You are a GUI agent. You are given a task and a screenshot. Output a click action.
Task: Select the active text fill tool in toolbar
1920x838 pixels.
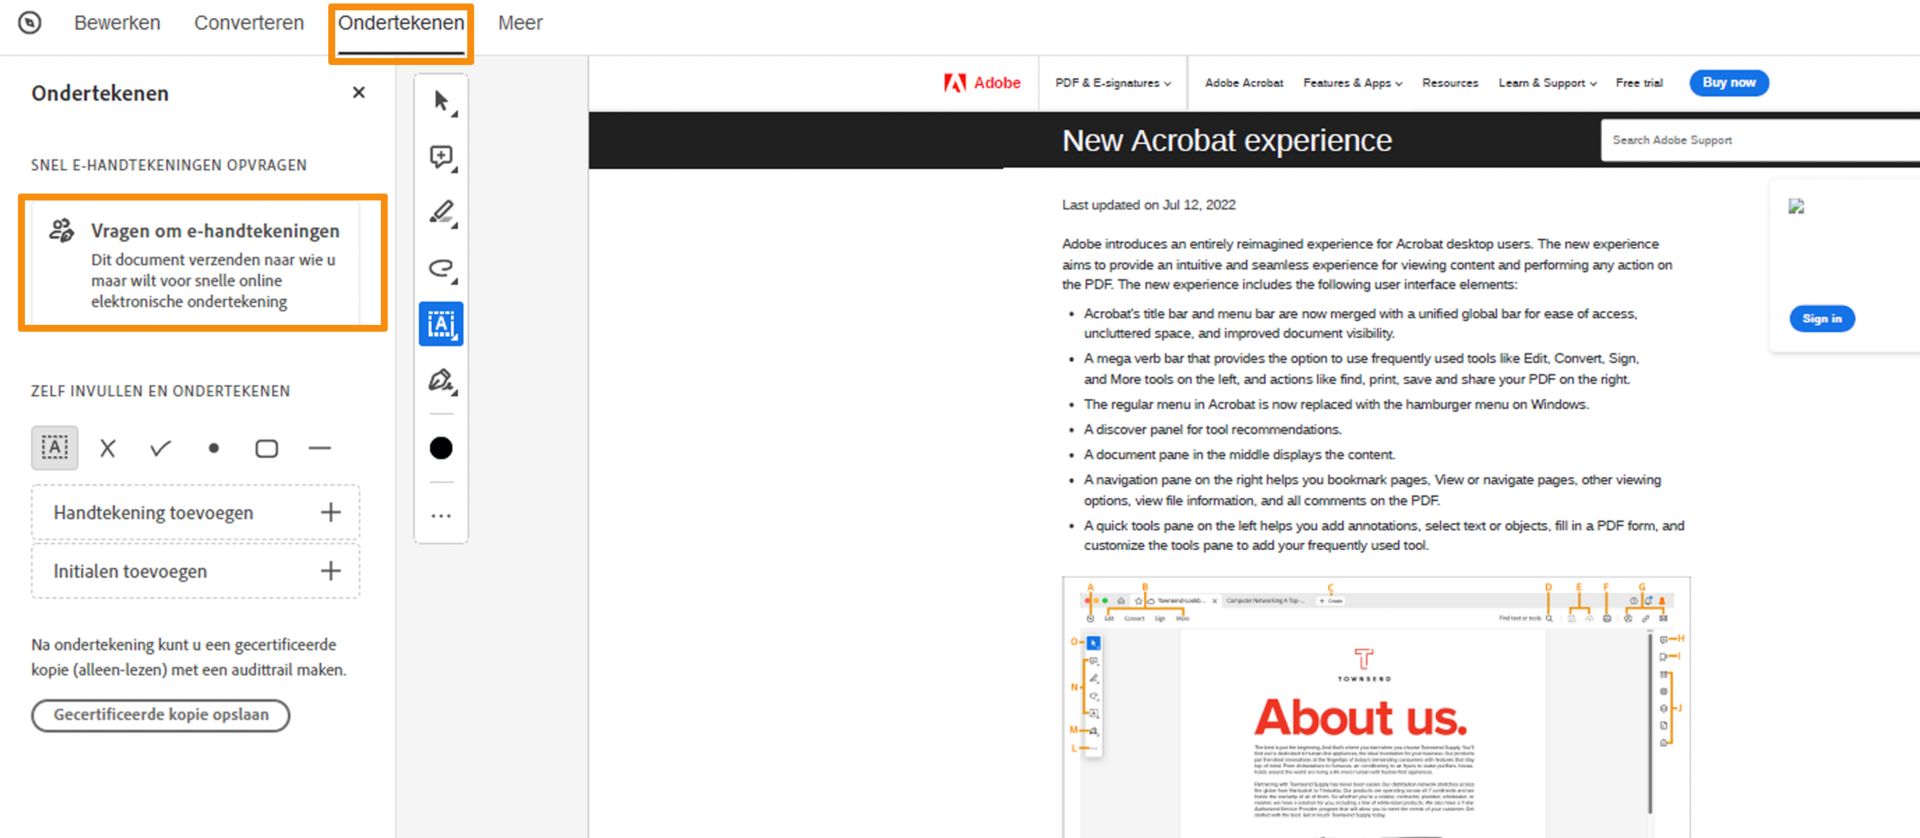[x=441, y=324]
